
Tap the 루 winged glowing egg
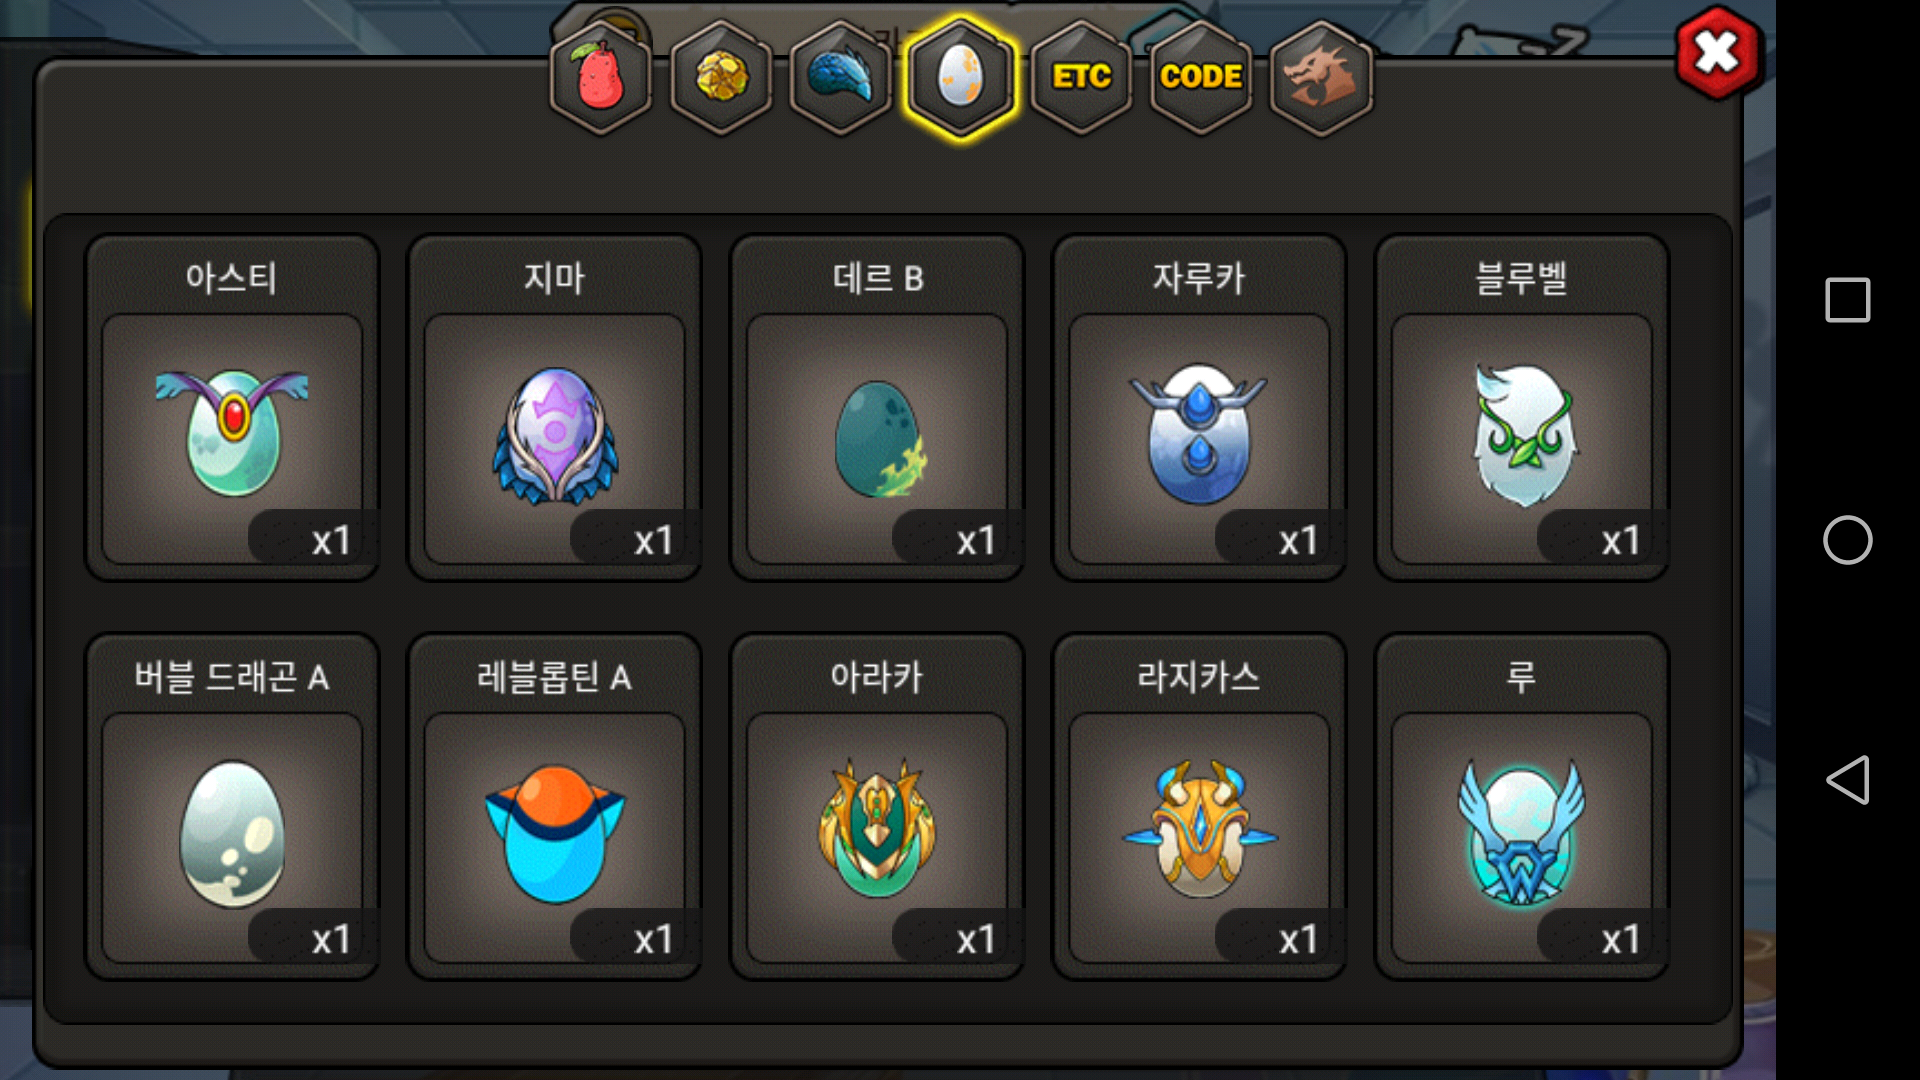click(1522, 806)
